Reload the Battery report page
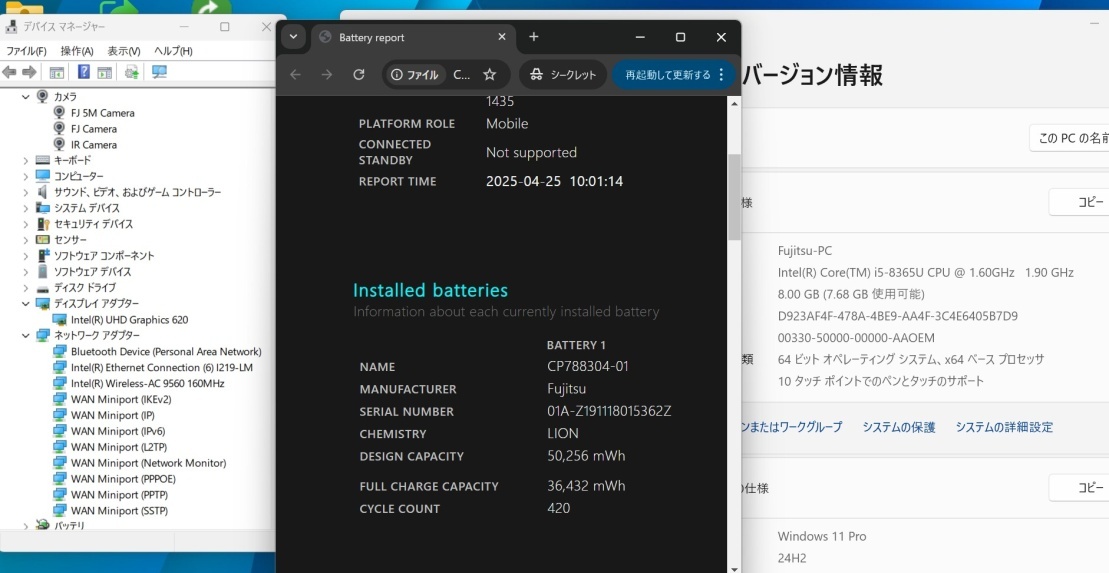The height and width of the screenshot is (573, 1109). tap(359, 74)
